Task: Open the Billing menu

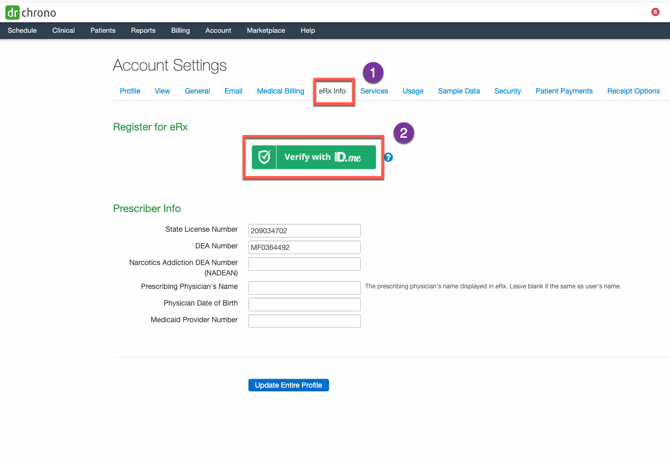Action: click(x=180, y=31)
